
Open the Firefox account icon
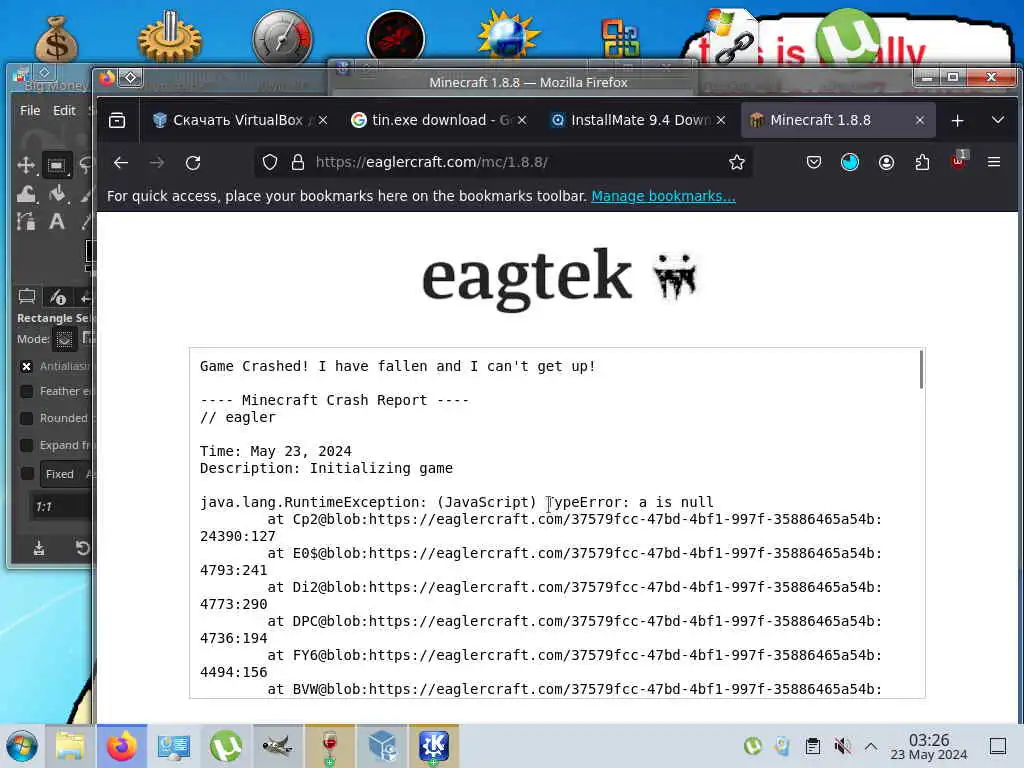point(886,163)
